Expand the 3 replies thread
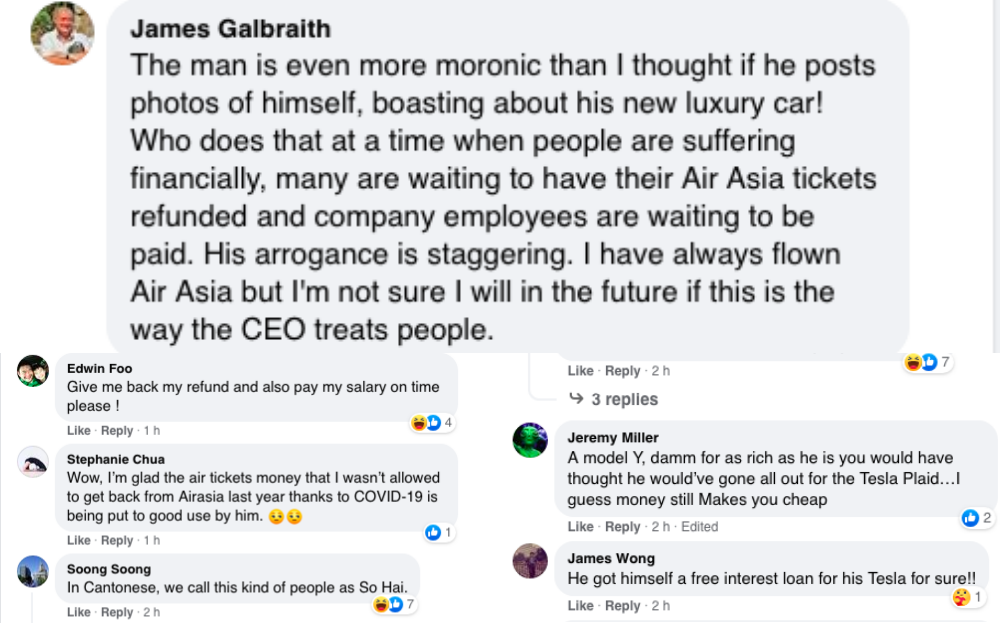This screenshot has width=1000, height=623. pyautogui.click(x=614, y=399)
